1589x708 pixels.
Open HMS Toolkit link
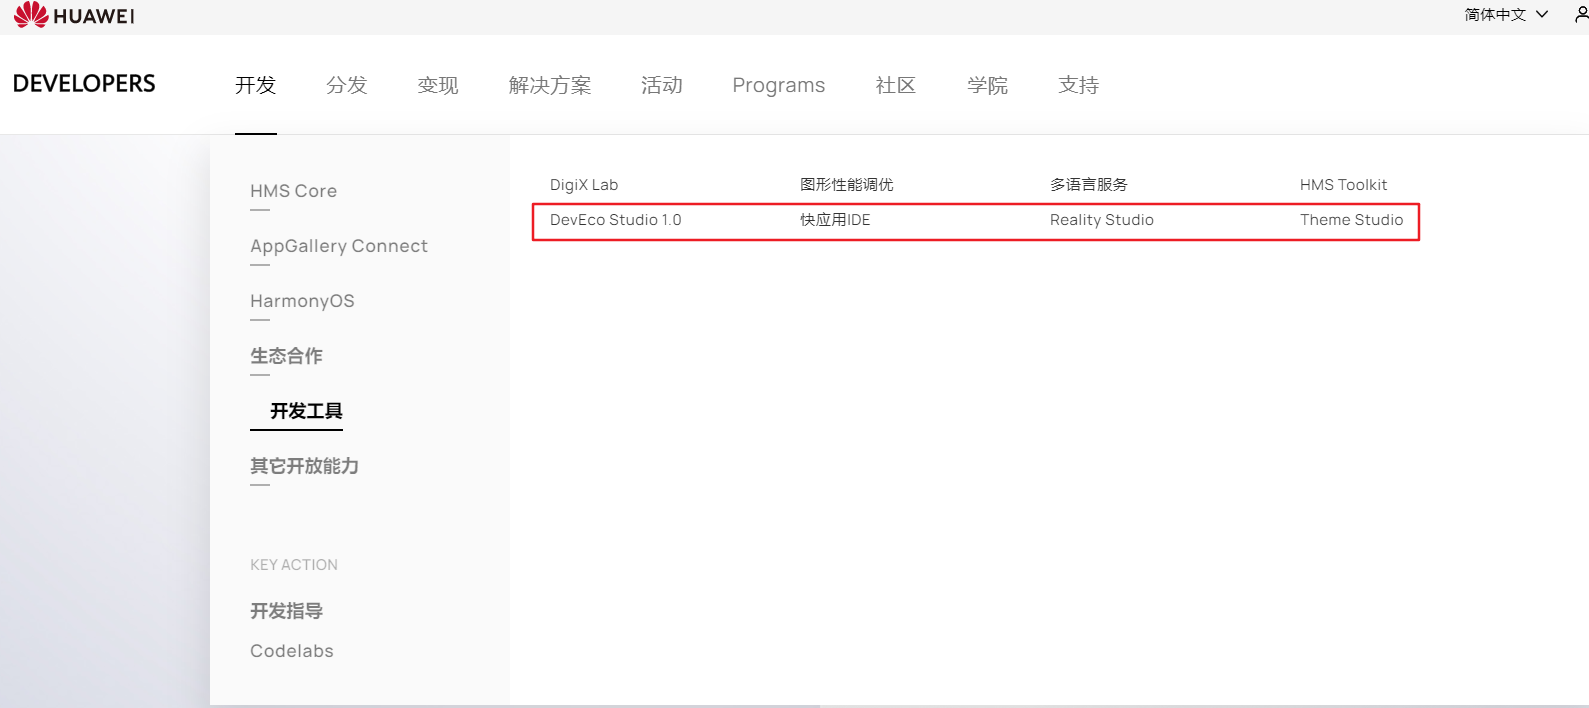pos(1343,185)
